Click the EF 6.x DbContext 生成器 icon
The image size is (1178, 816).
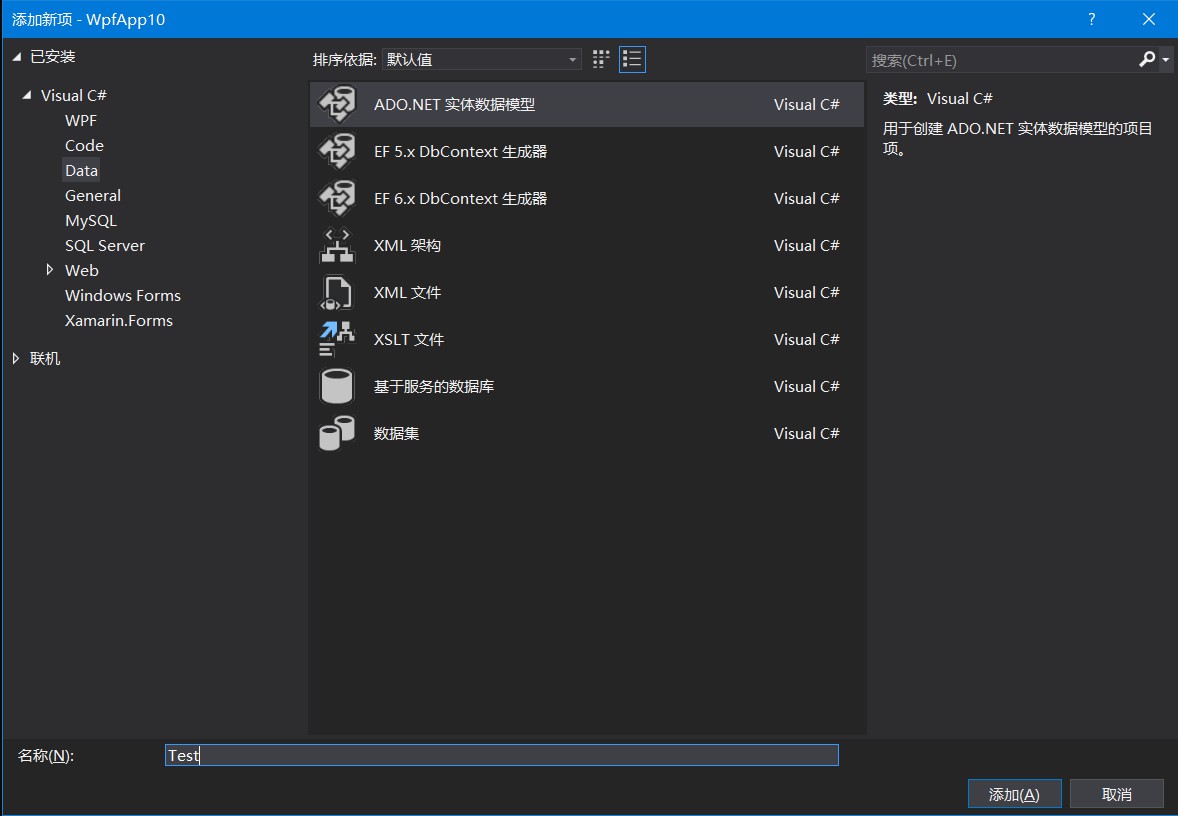(337, 198)
